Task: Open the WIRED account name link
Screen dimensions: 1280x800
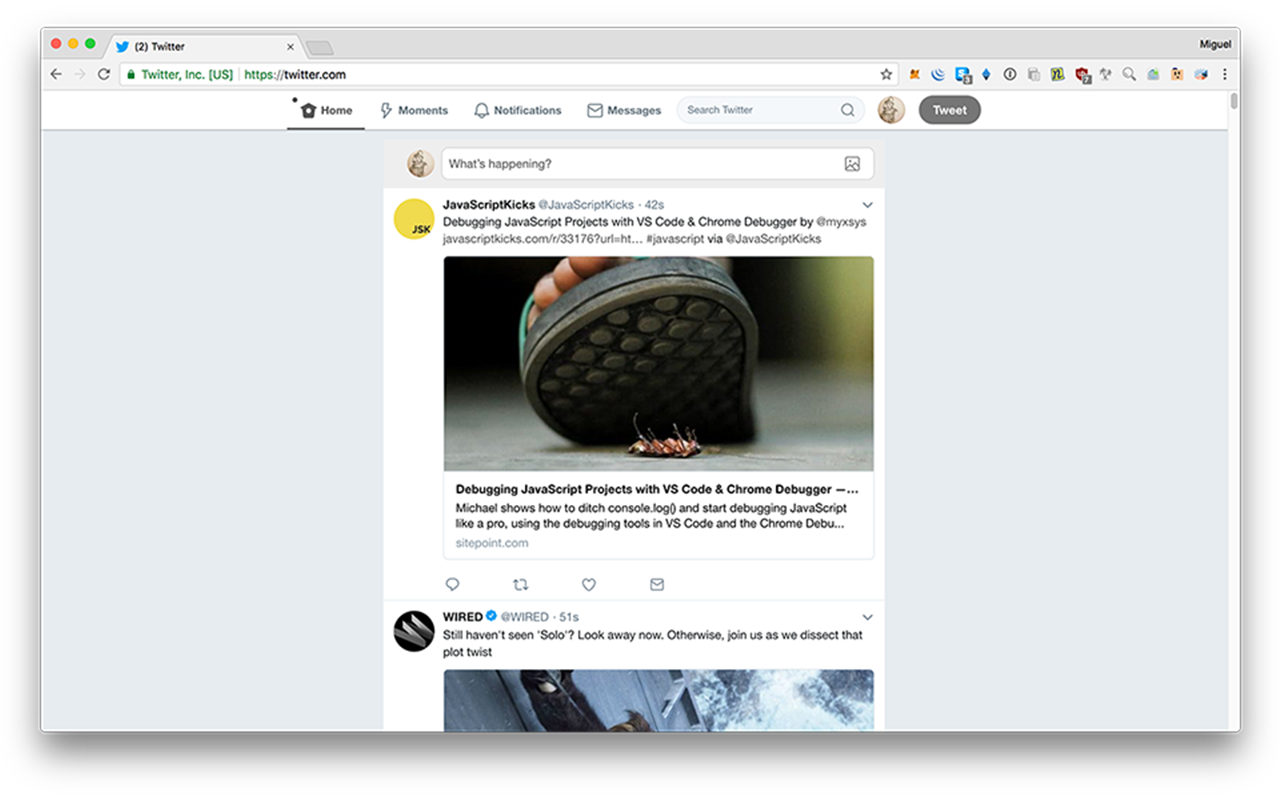Action: [x=463, y=617]
